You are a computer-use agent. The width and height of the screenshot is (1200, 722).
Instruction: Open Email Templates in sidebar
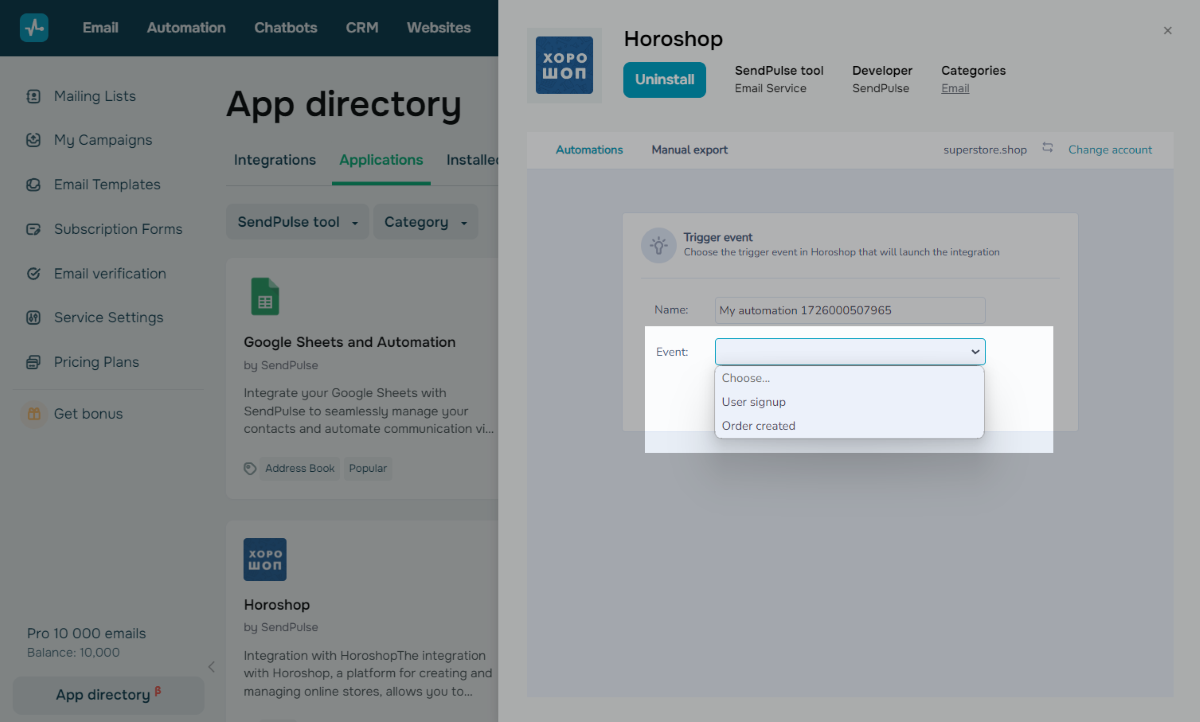[108, 185]
